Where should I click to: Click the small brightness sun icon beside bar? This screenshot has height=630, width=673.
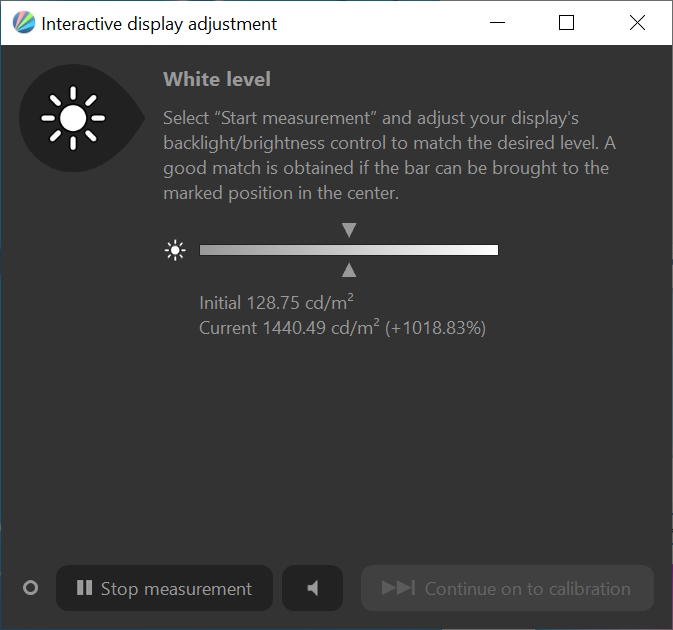(175, 250)
